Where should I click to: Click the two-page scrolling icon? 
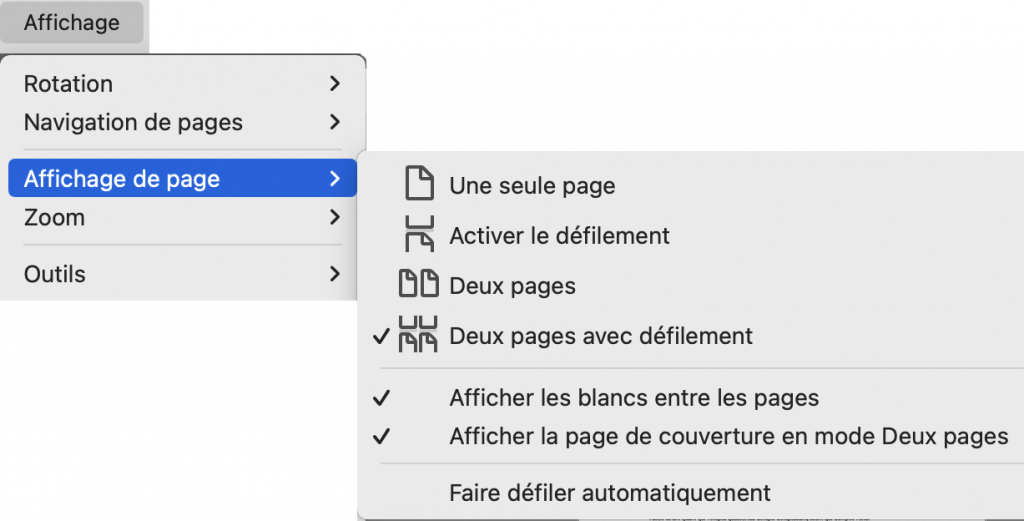[x=419, y=336]
